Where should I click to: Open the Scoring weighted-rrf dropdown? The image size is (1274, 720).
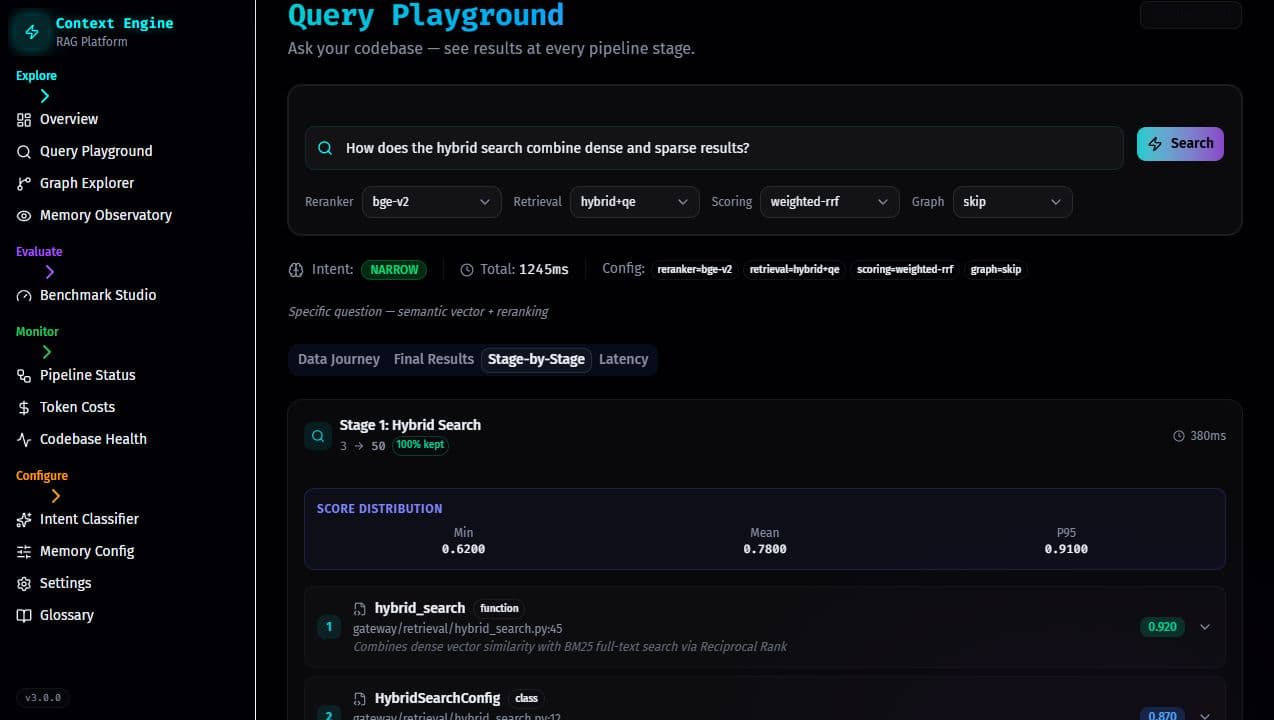tap(830, 202)
